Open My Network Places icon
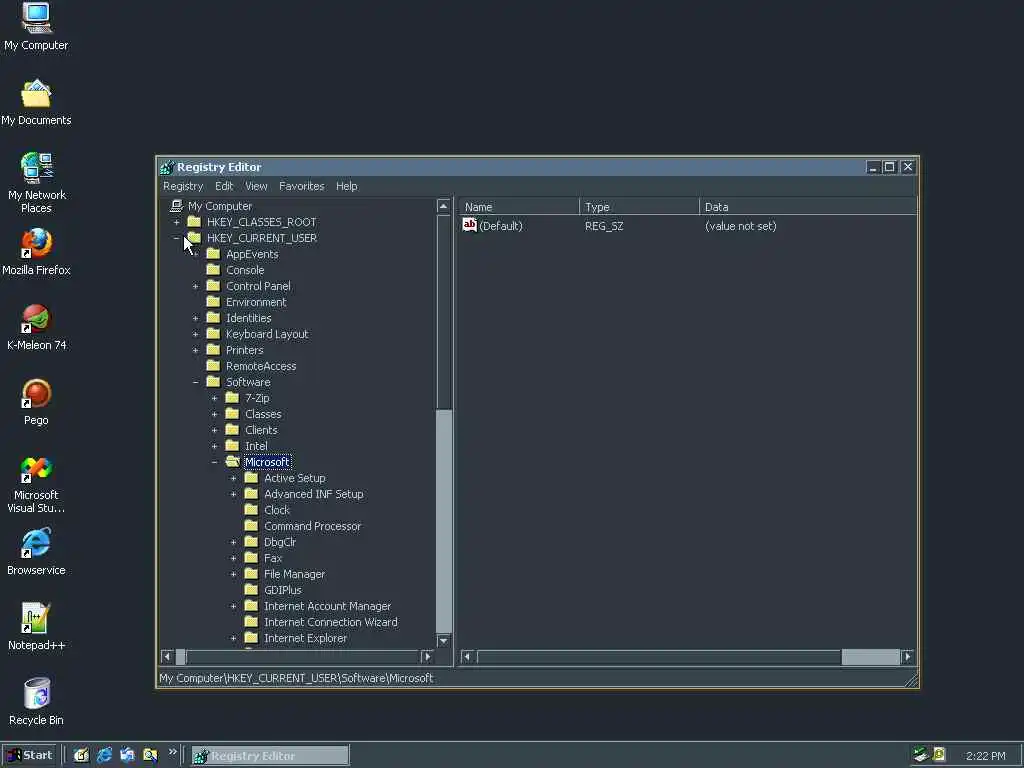1024x768 pixels. 37,168
